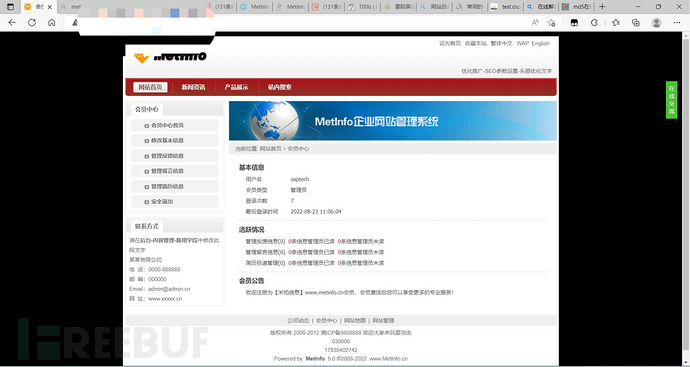Viewport: 690px width, 367px height.
Task: Open 管理留言信息 in the sidebar
Action: pos(174,171)
